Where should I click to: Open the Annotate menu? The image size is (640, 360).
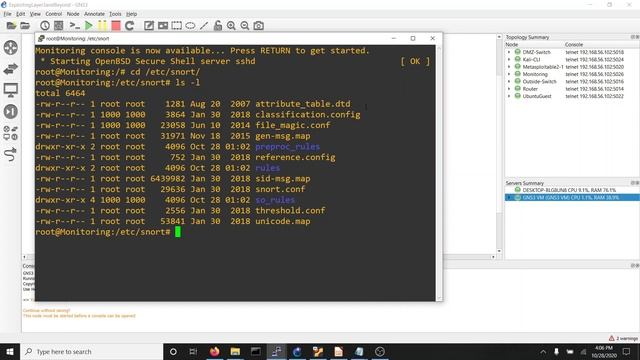click(94, 14)
